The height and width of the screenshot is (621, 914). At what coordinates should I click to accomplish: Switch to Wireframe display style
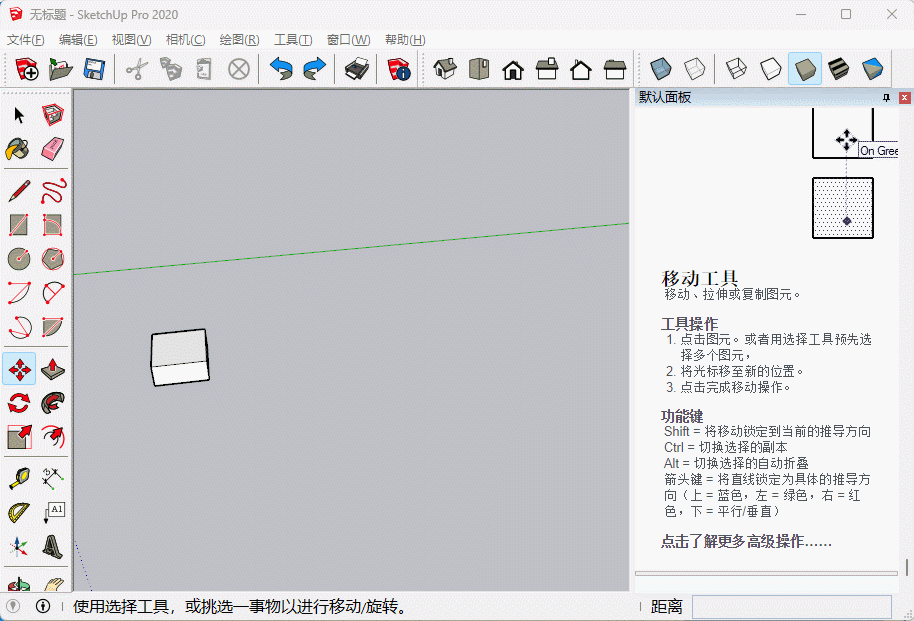tap(735, 69)
